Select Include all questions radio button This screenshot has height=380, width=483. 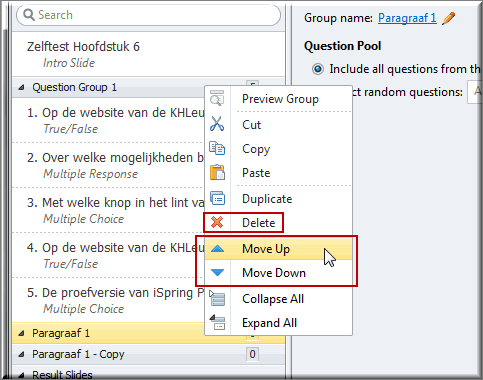318,69
